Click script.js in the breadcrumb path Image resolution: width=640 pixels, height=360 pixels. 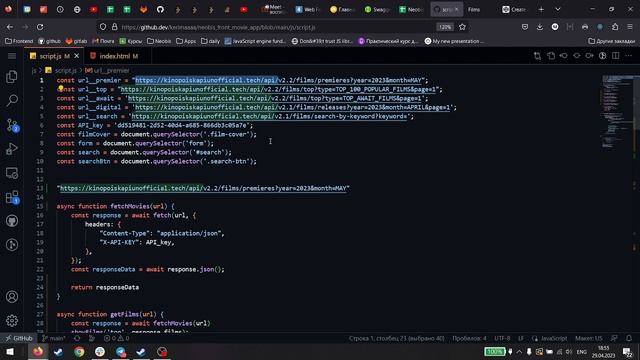(x=65, y=71)
